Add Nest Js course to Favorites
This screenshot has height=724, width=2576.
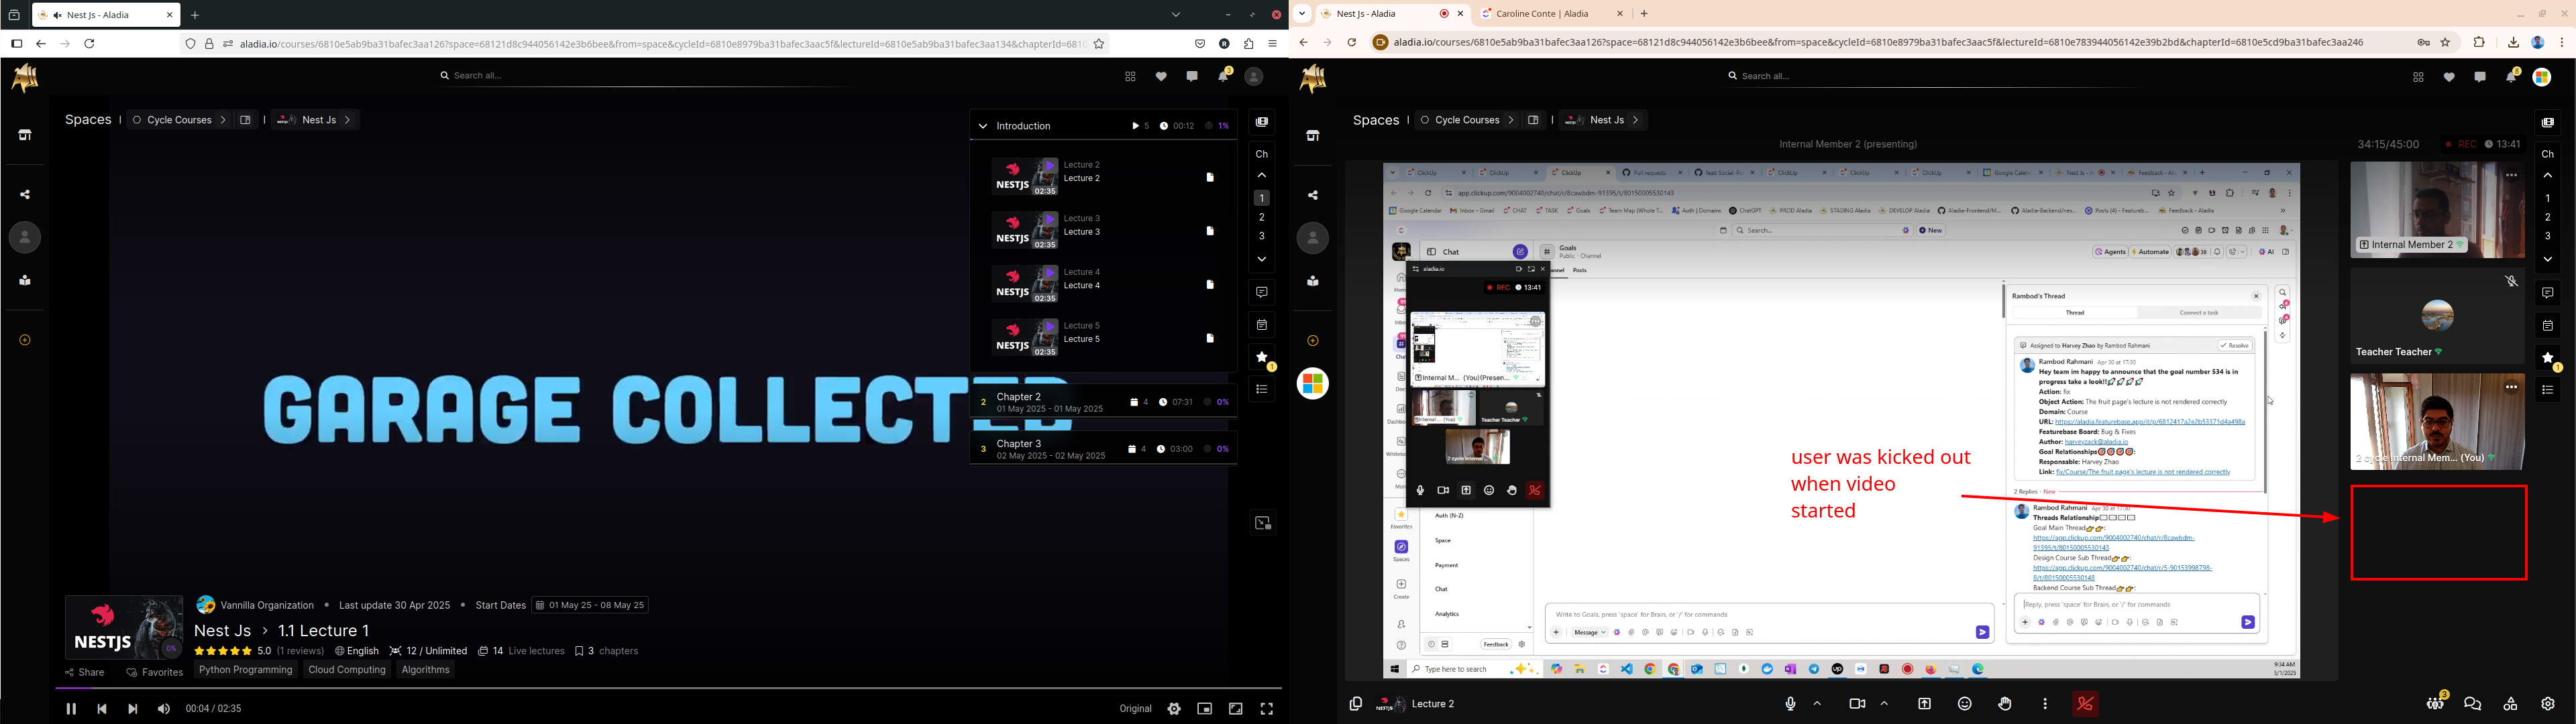point(155,673)
